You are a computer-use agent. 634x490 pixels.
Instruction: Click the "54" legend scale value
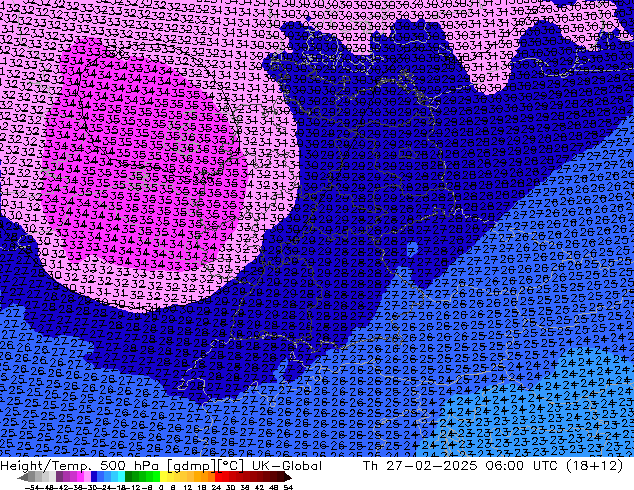288,487
